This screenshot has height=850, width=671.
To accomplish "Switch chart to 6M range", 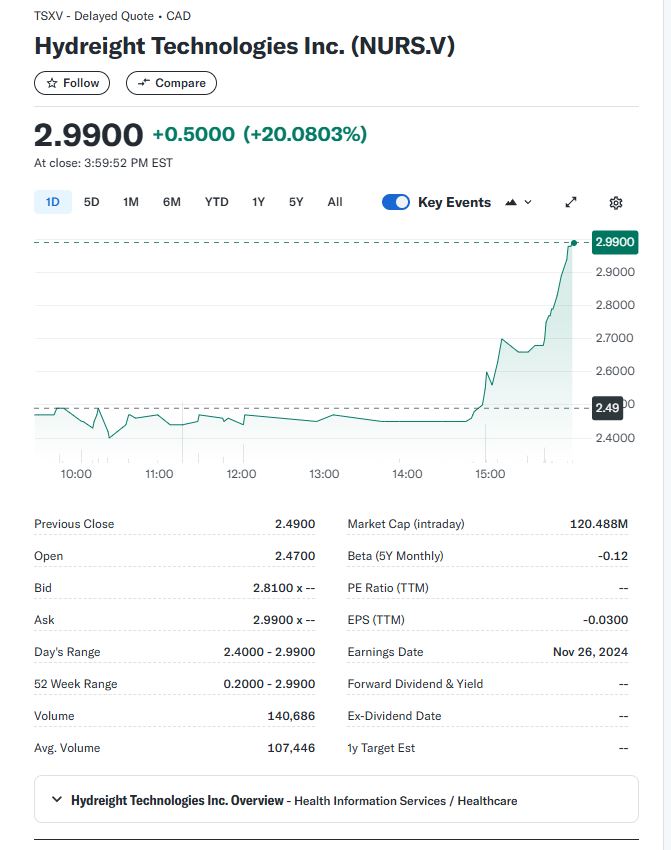I will click(172, 202).
